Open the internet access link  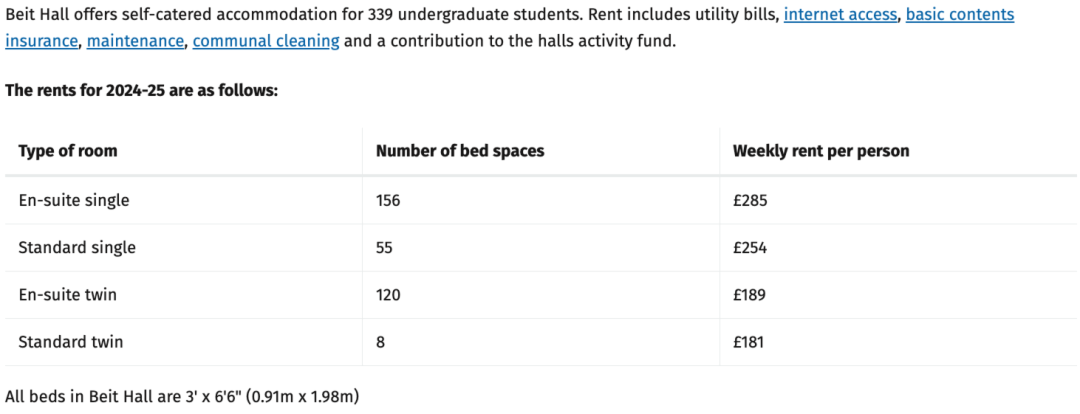841,14
